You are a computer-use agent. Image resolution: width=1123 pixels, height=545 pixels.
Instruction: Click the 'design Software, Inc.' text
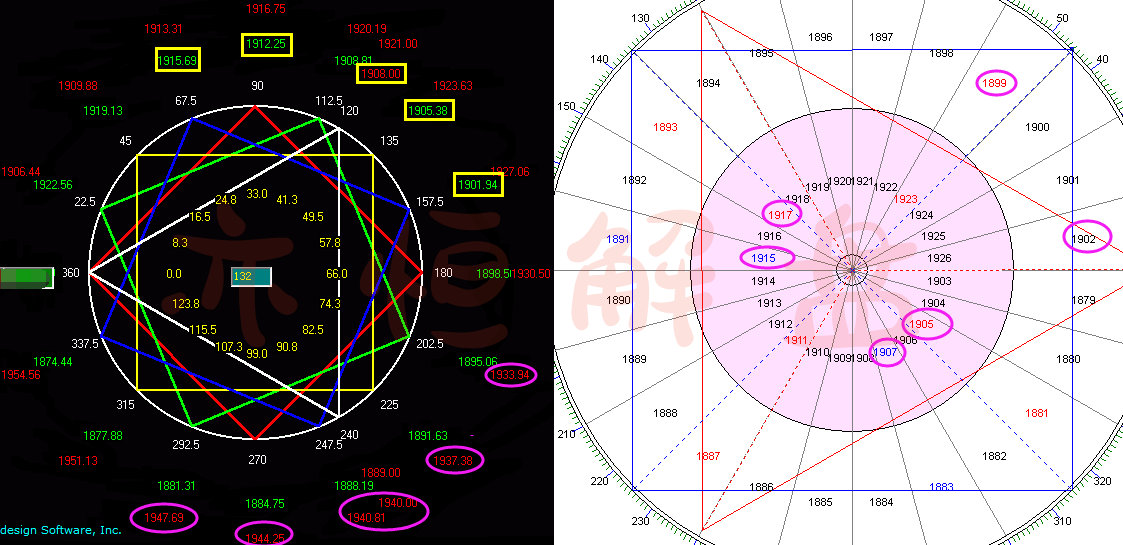point(61,530)
